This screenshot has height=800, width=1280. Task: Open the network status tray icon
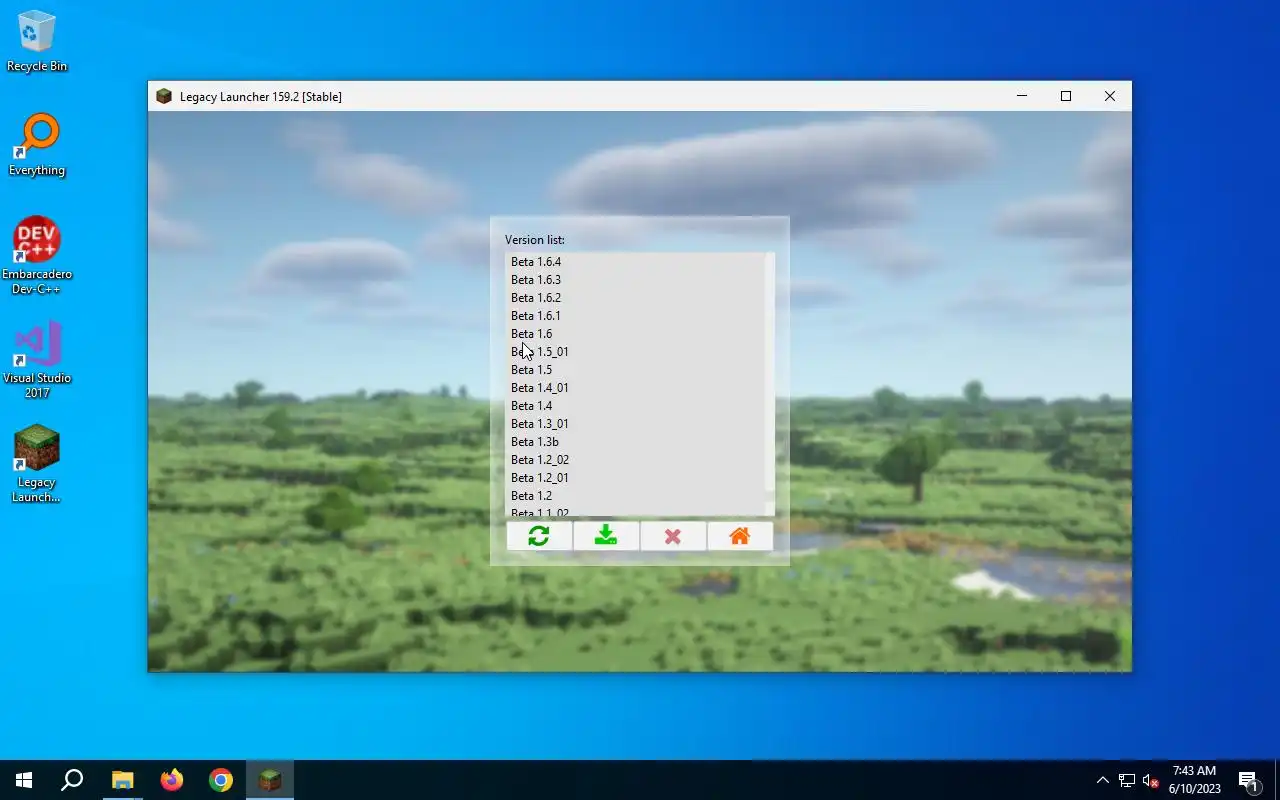1127,780
